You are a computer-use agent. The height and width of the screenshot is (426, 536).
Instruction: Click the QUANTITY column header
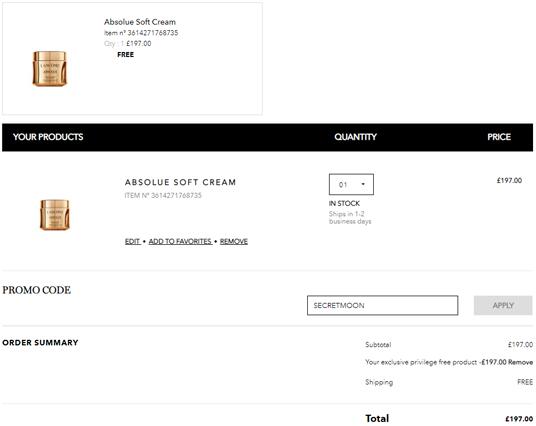click(x=356, y=137)
